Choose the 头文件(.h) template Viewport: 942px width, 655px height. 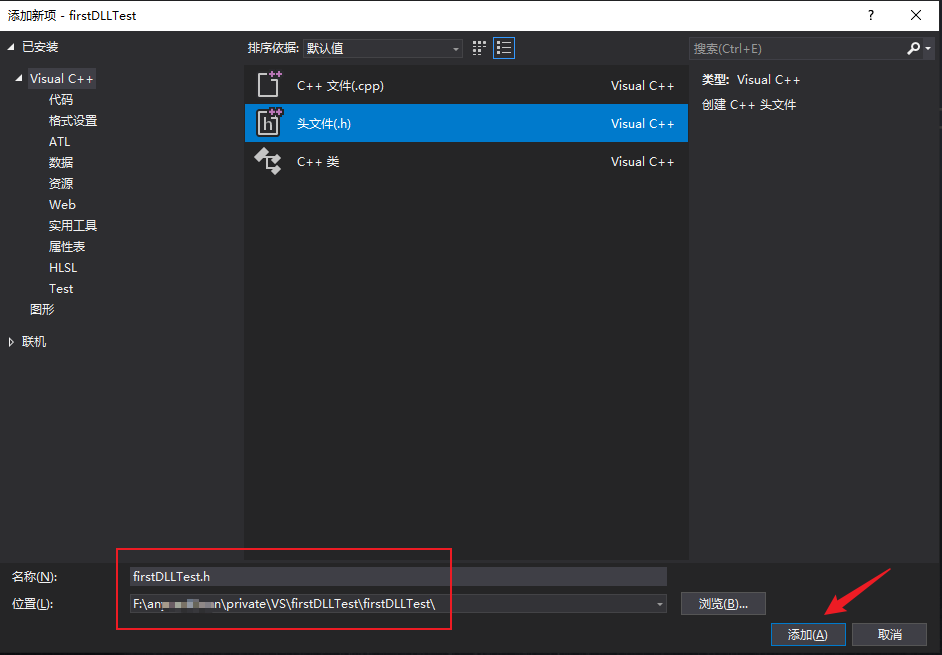[466, 123]
